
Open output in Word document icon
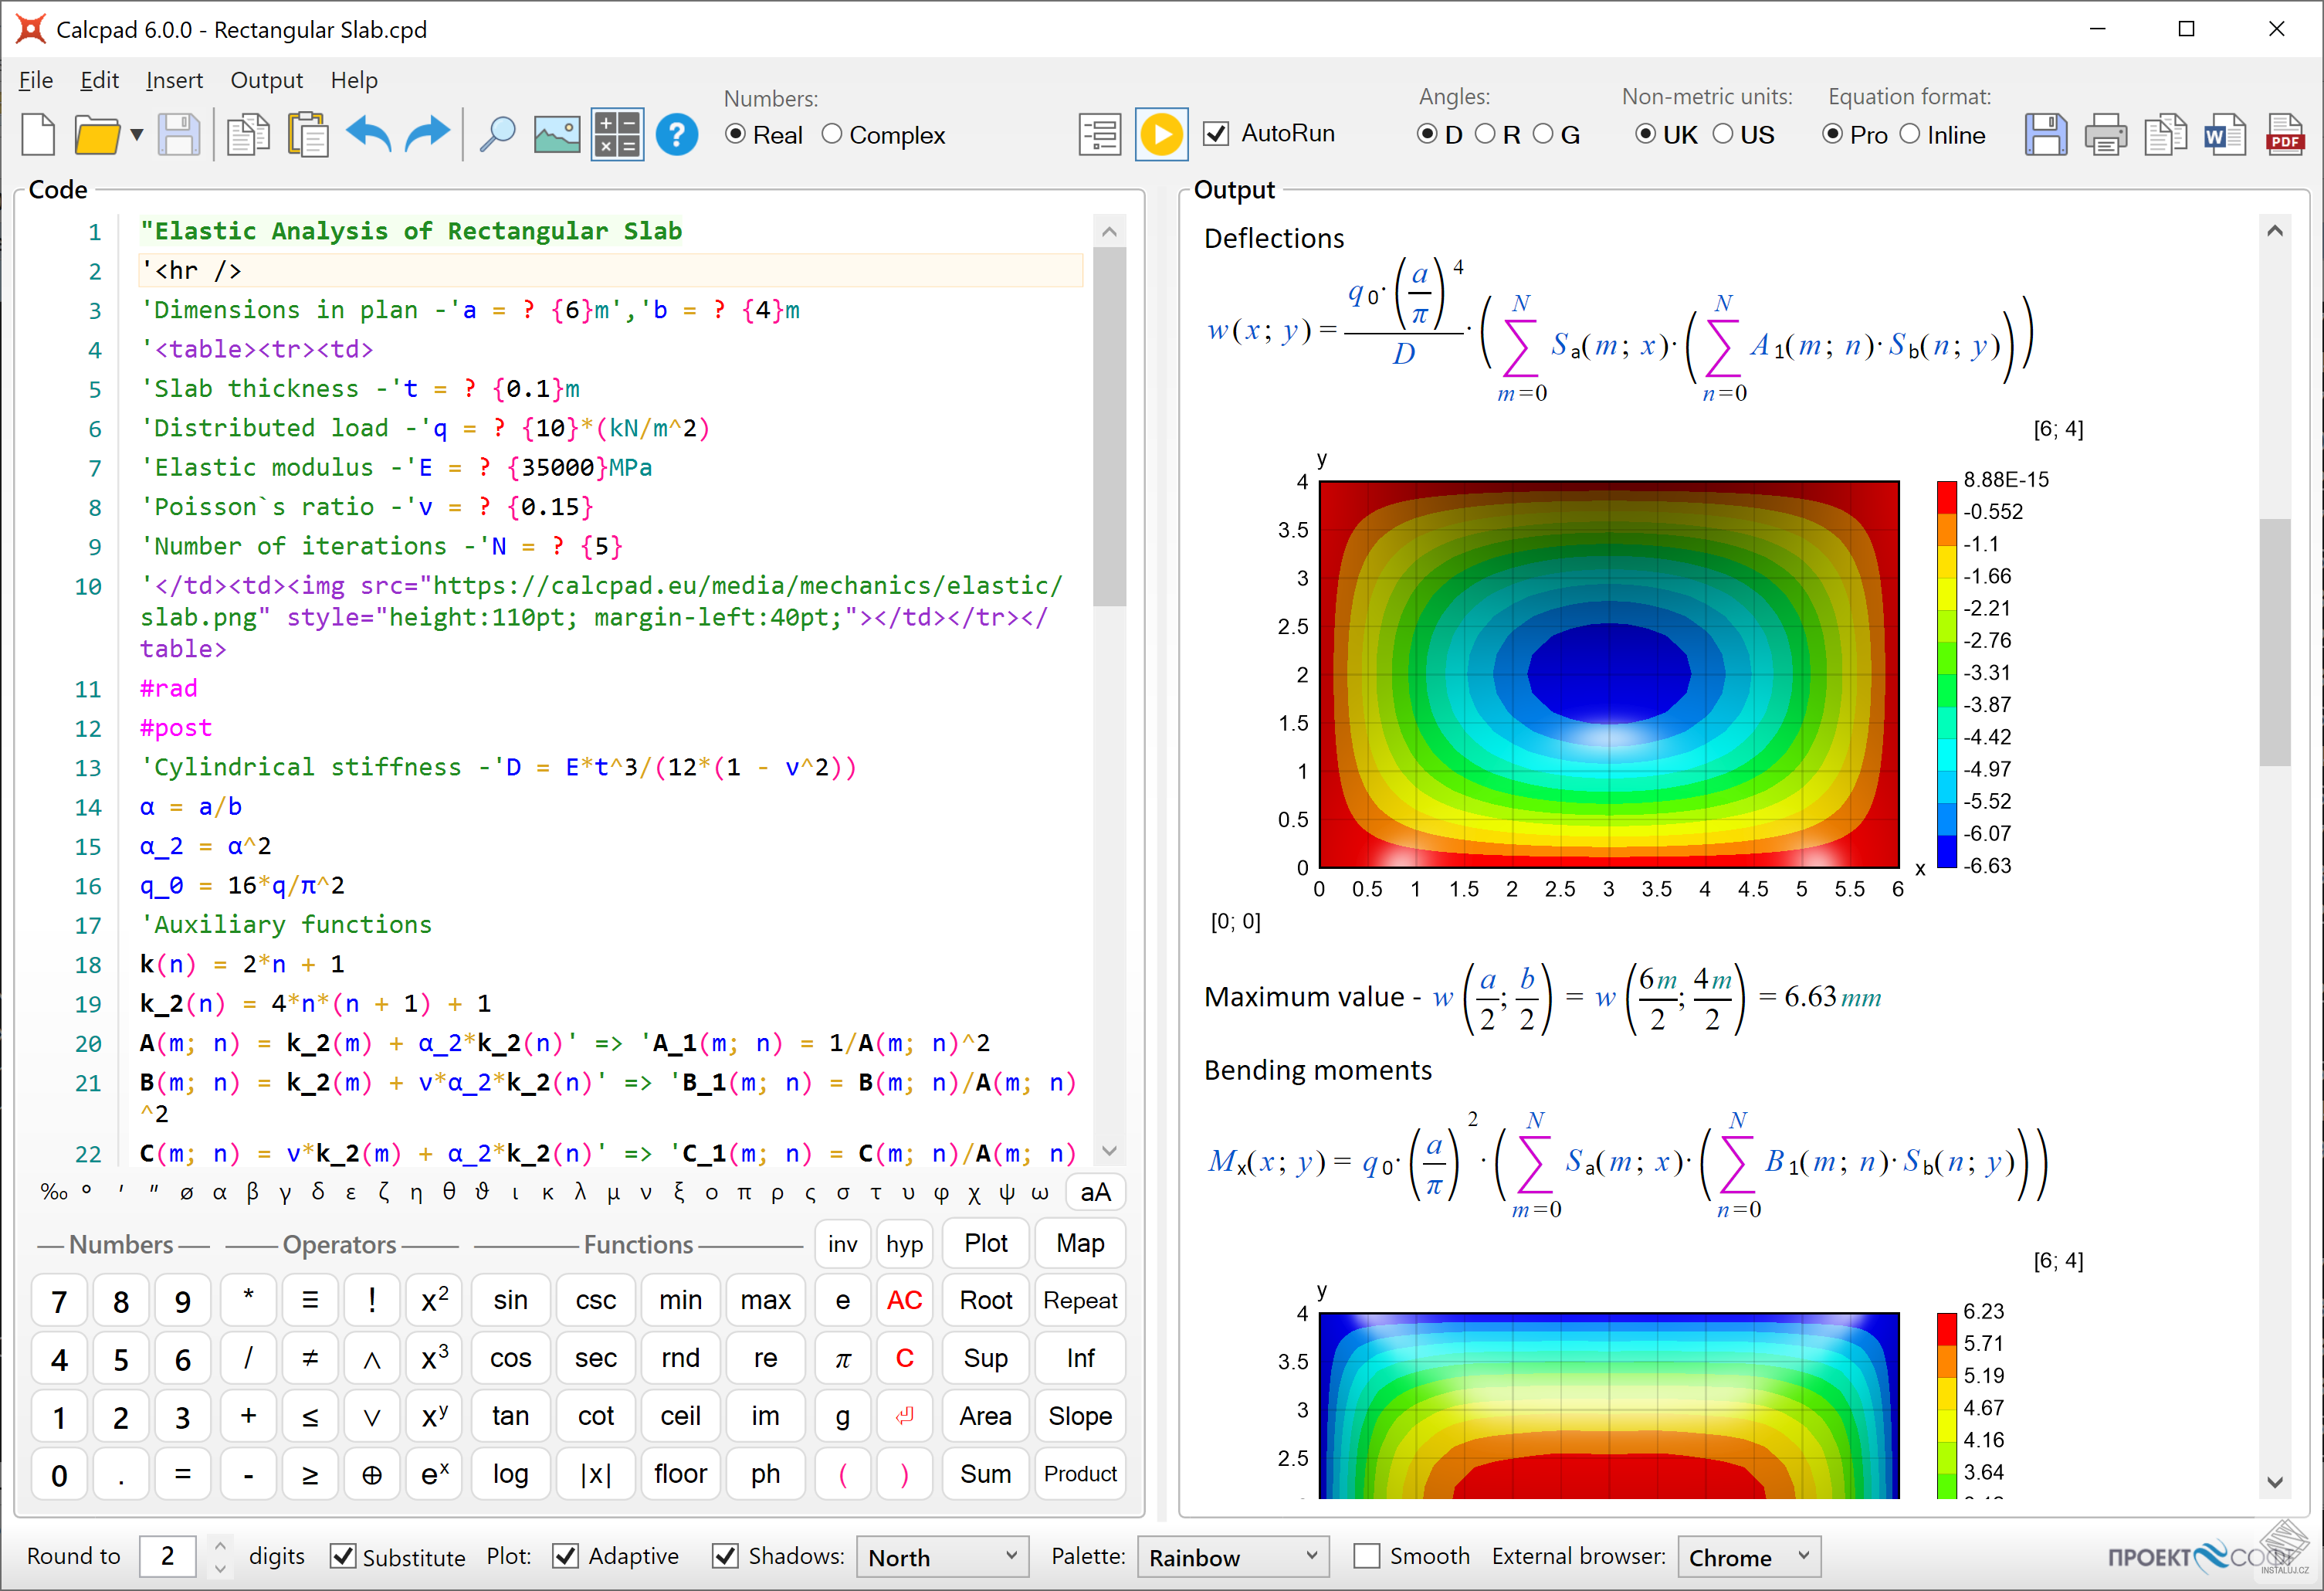(2225, 135)
